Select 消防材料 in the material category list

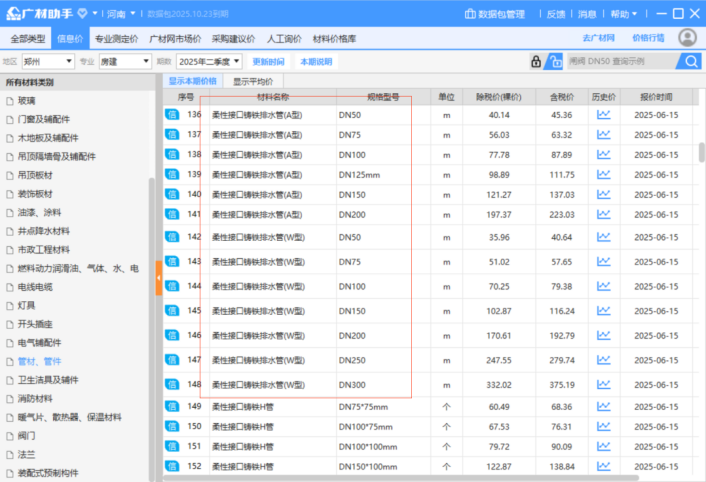pyautogui.click(x=41, y=398)
